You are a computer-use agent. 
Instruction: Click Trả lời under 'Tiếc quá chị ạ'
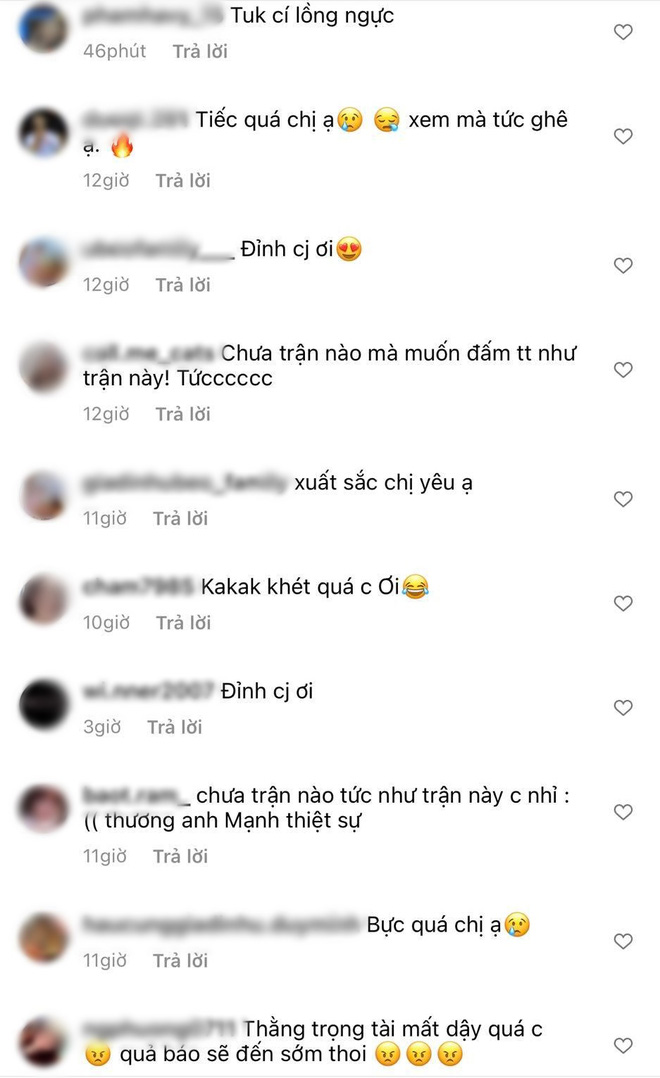(183, 181)
